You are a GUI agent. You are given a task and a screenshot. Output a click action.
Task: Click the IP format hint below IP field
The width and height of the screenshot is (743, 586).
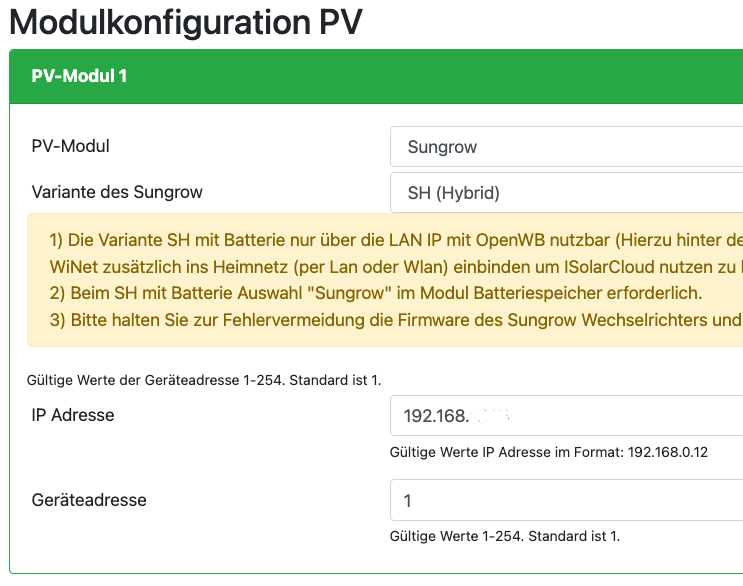(548, 452)
